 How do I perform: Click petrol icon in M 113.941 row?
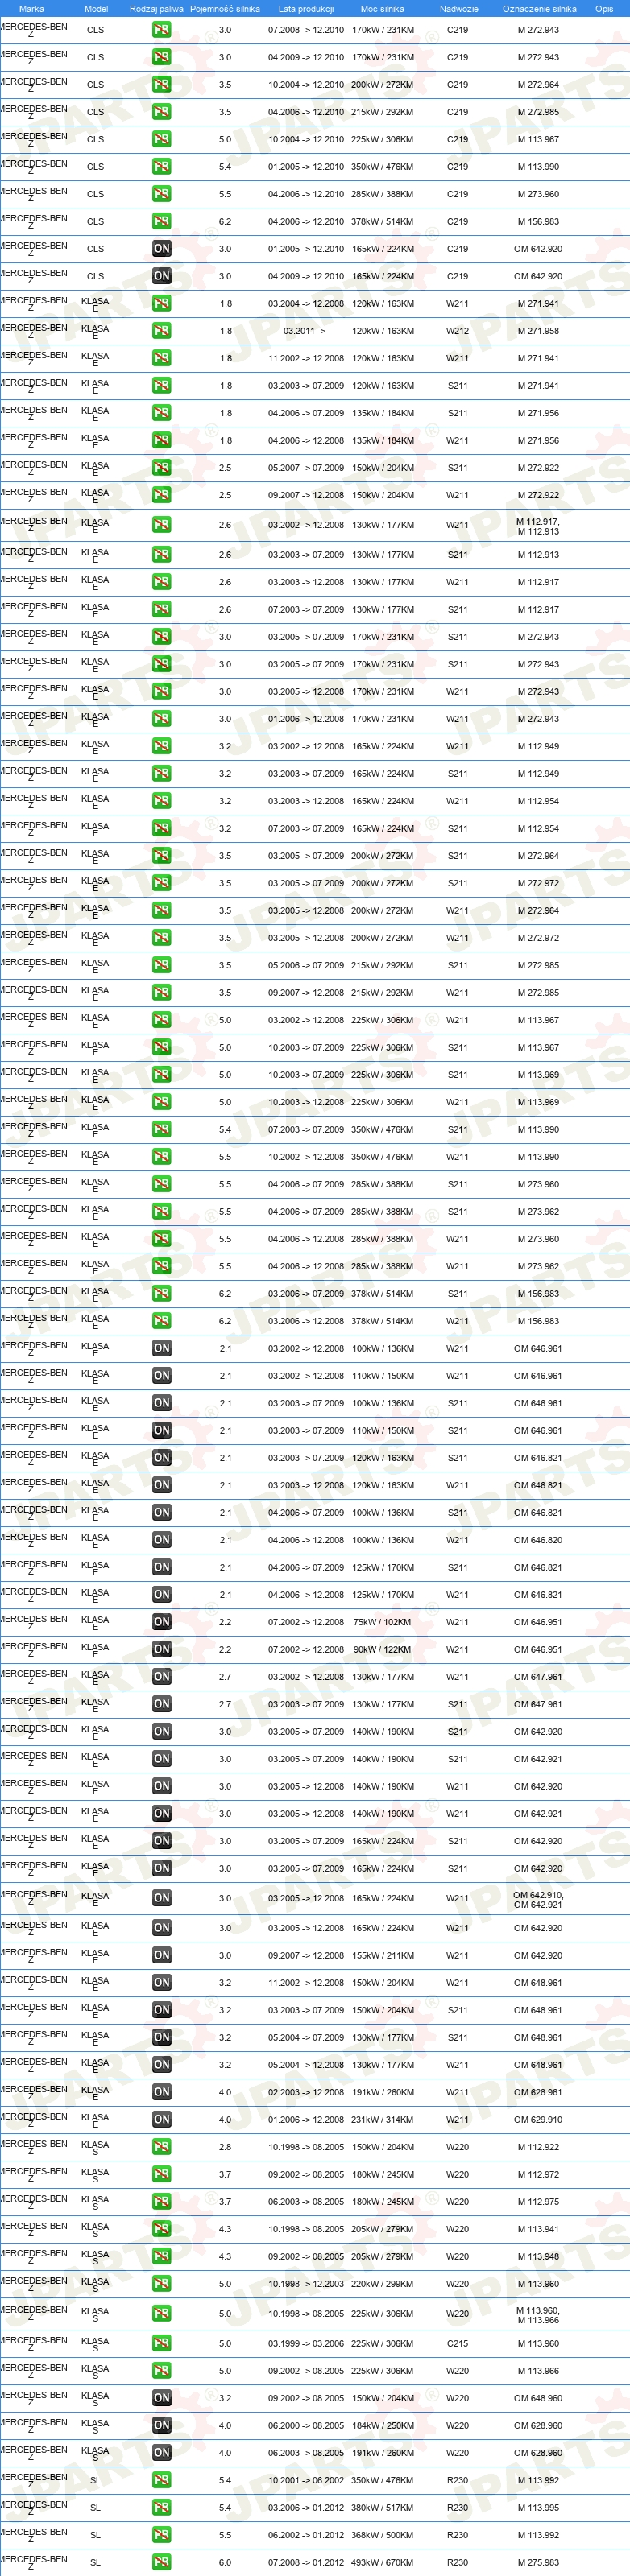(x=161, y=2229)
